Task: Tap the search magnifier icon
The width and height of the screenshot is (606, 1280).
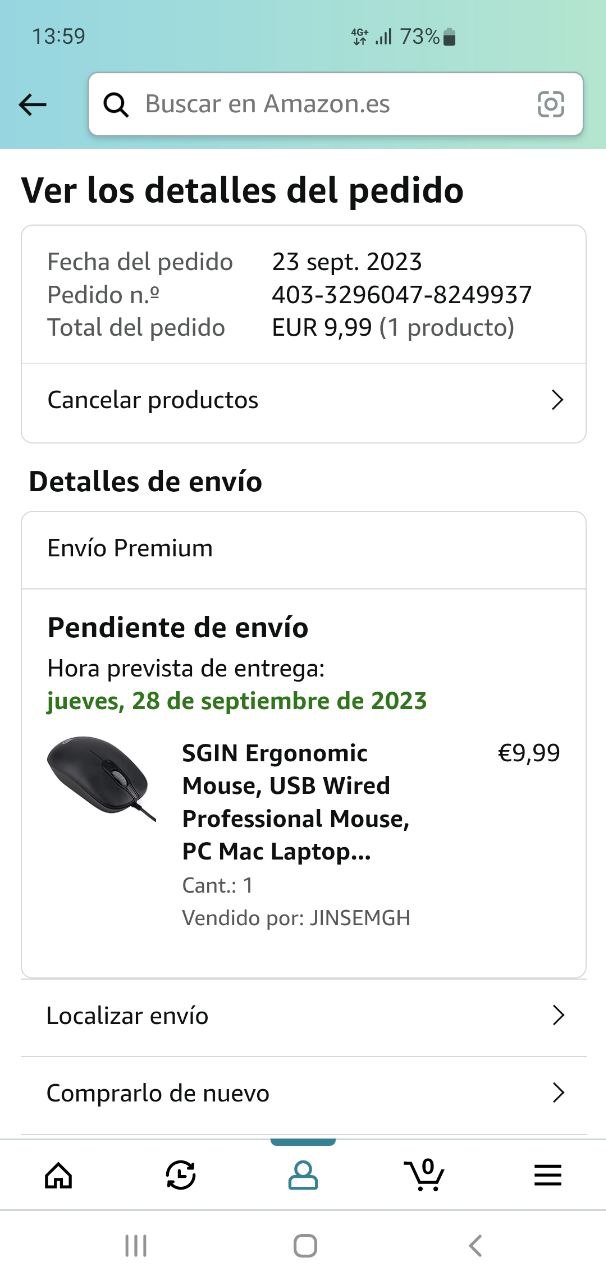Action: 117,104
